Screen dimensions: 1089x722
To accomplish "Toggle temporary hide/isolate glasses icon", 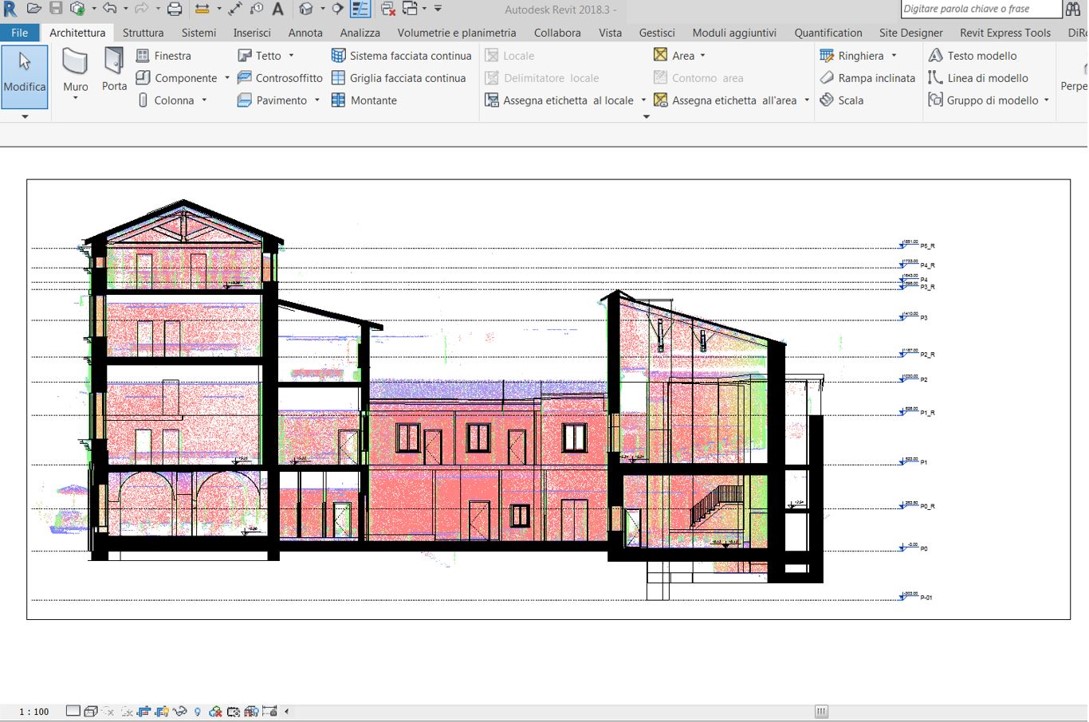I will pos(180,712).
